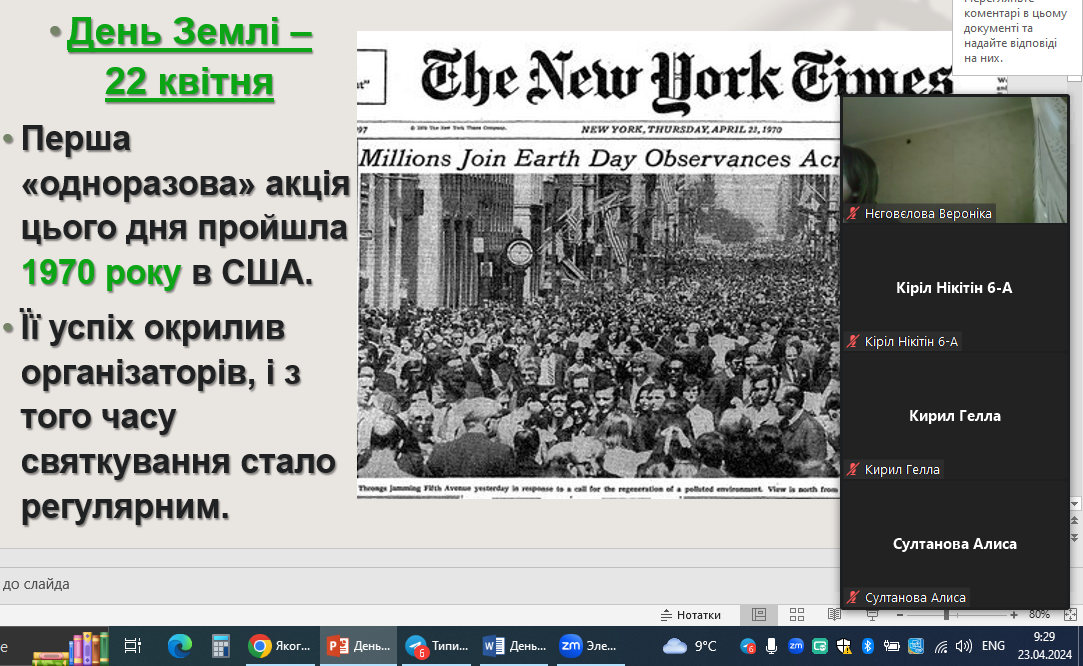
Task: Click the battery icon in system tray
Action: point(891,646)
